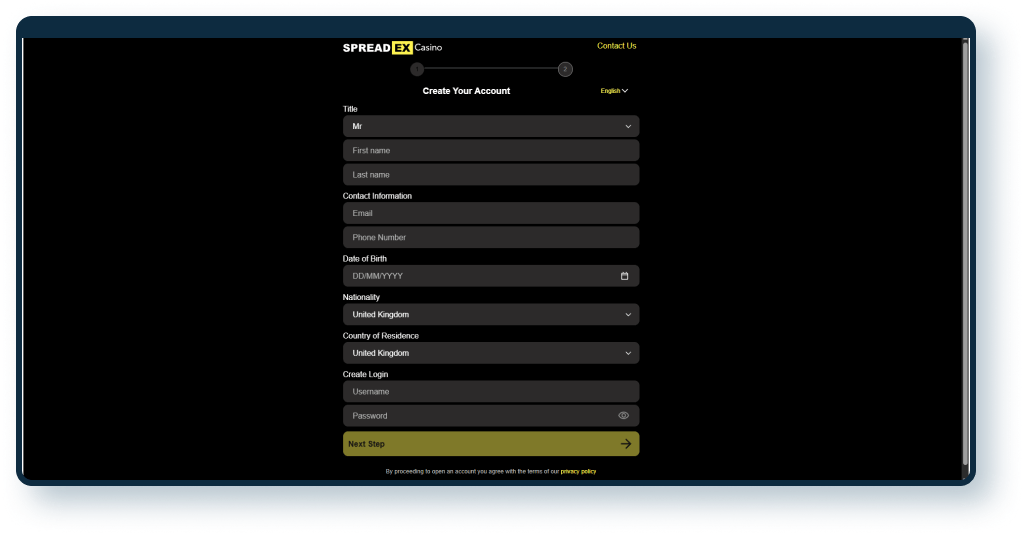Viewport: 1024px width, 534px height.
Task: Click the arrow on Next Step
Action: [626, 444]
